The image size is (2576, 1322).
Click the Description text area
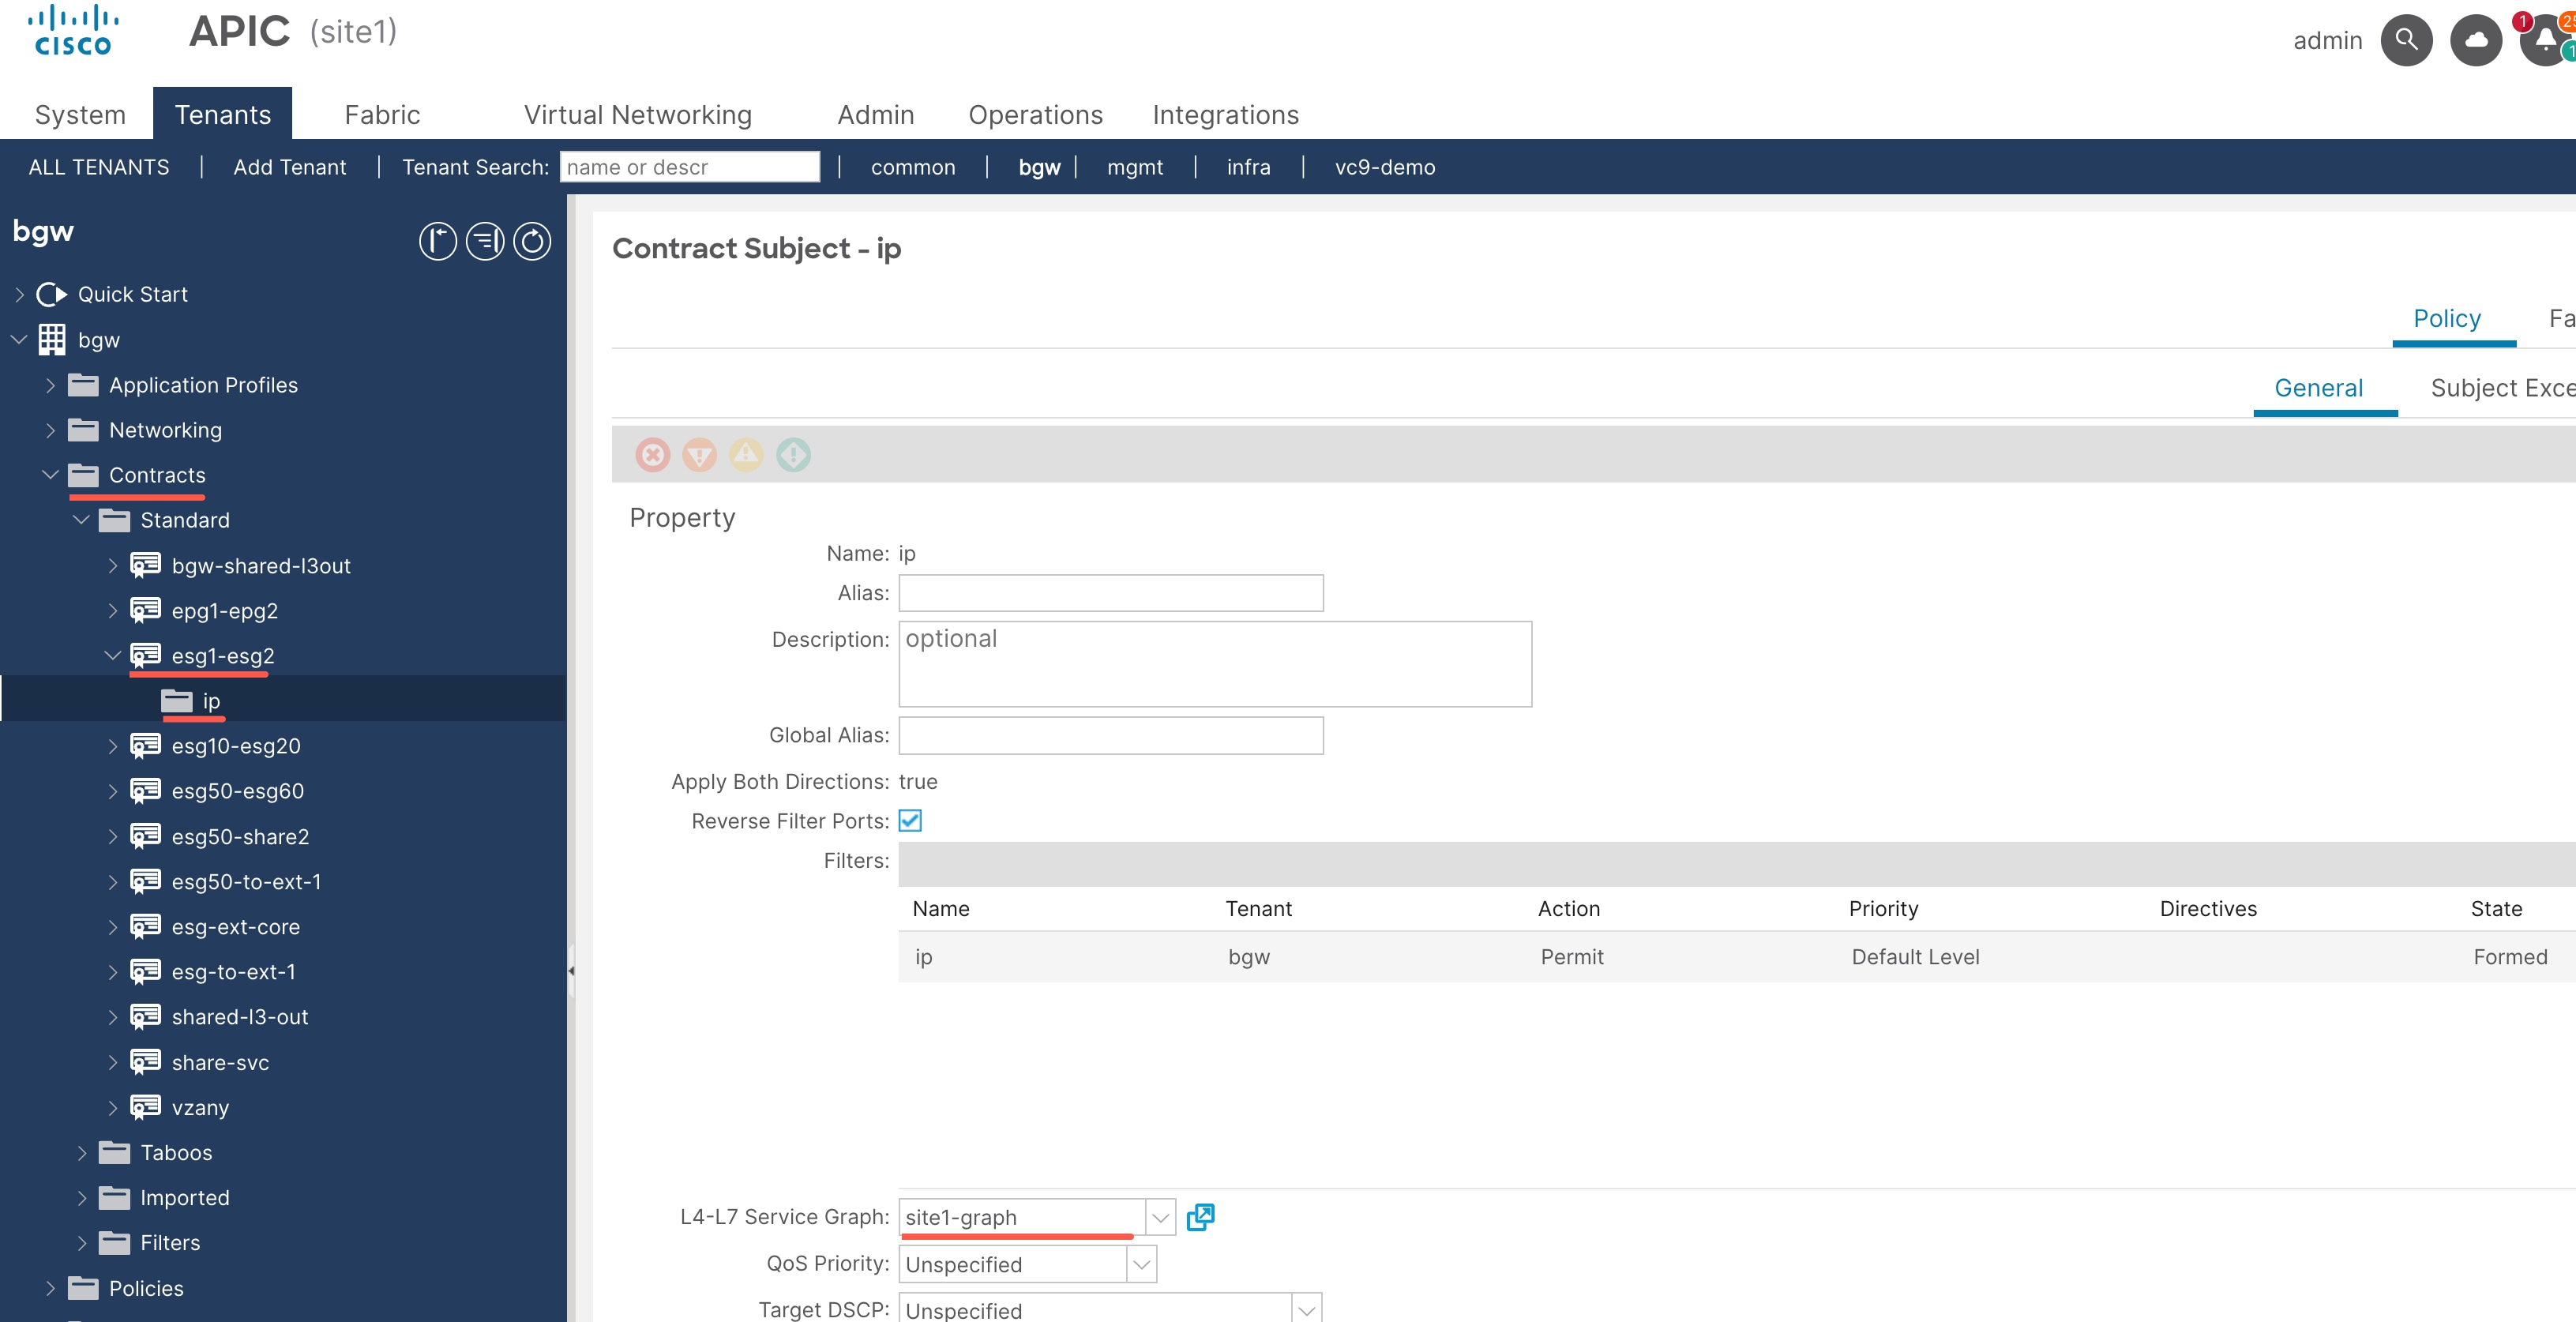coord(1215,664)
